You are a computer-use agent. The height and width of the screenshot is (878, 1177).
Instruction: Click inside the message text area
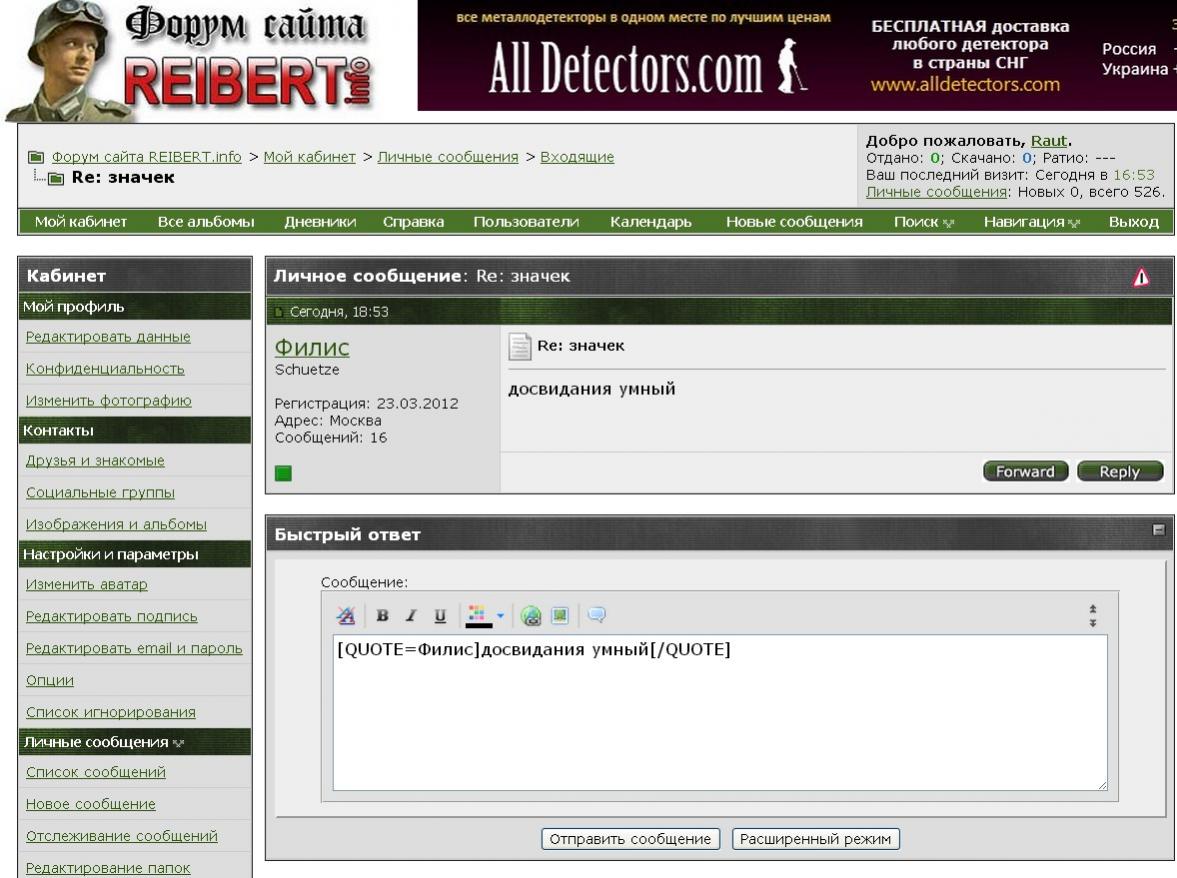click(720, 713)
